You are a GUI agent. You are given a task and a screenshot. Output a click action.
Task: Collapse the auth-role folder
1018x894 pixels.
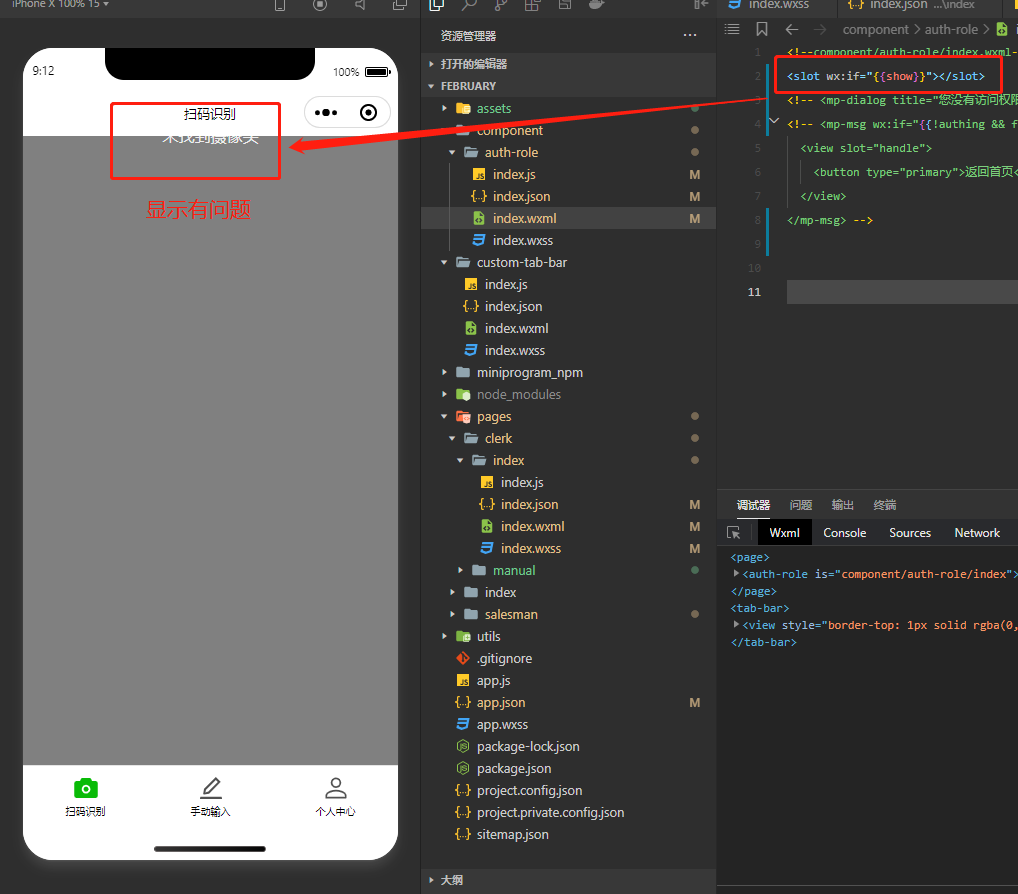click(453, 153)
